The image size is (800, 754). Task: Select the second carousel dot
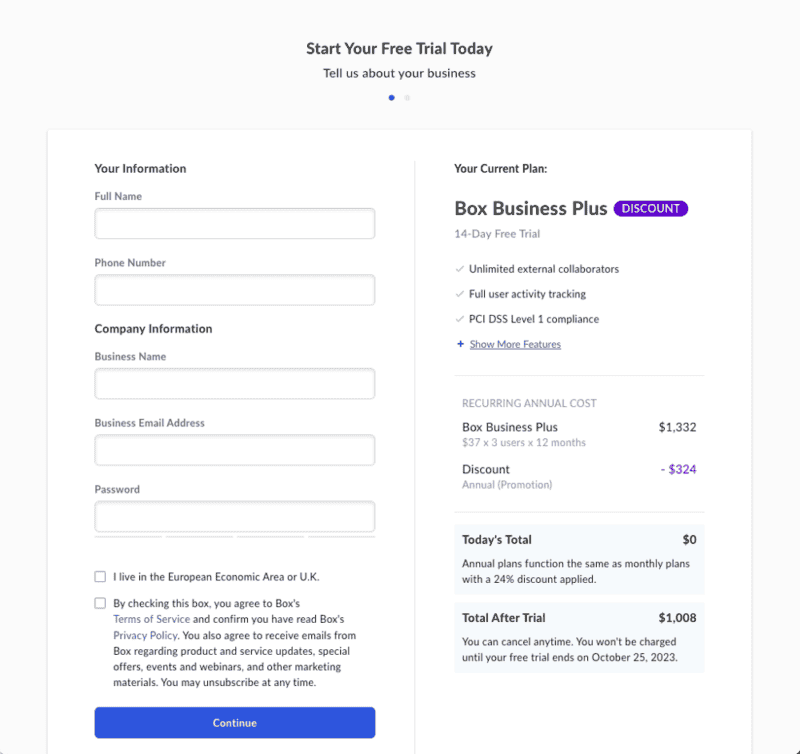406,98
